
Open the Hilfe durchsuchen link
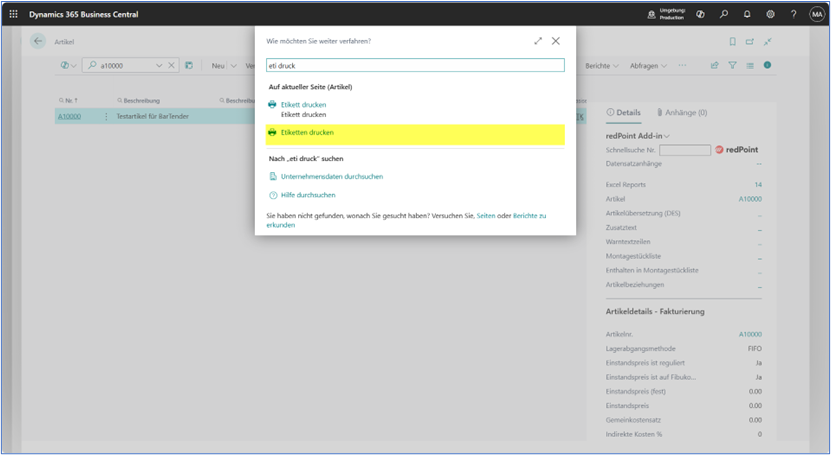point(308,195)
